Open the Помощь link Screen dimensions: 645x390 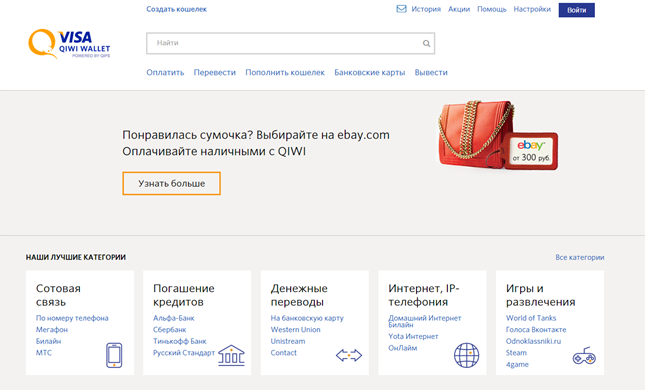tap(492, 9)
